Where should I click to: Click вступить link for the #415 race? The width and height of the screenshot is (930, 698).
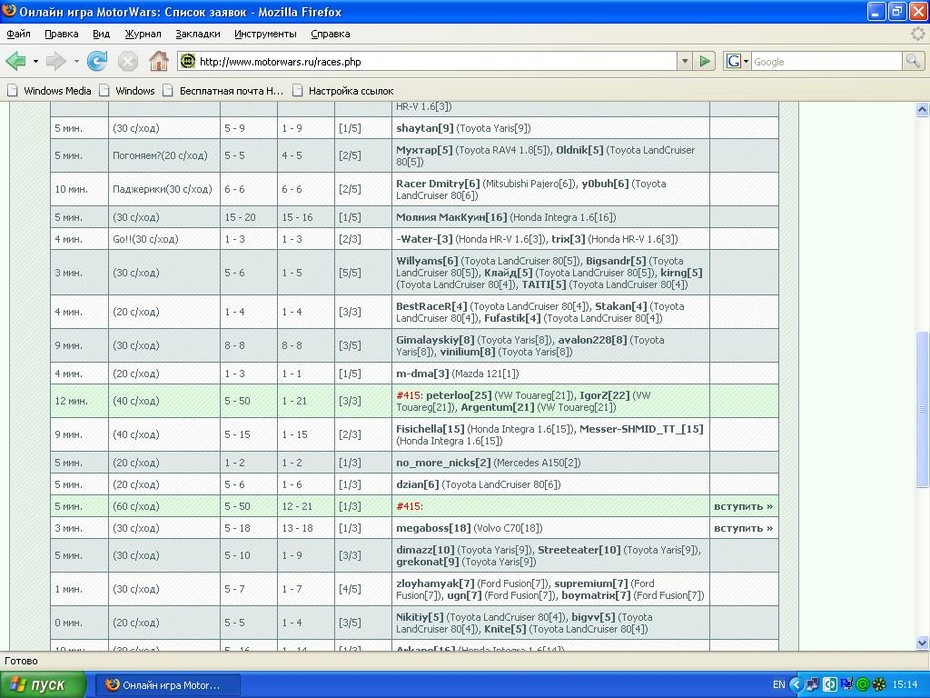(x=743, y=506)
